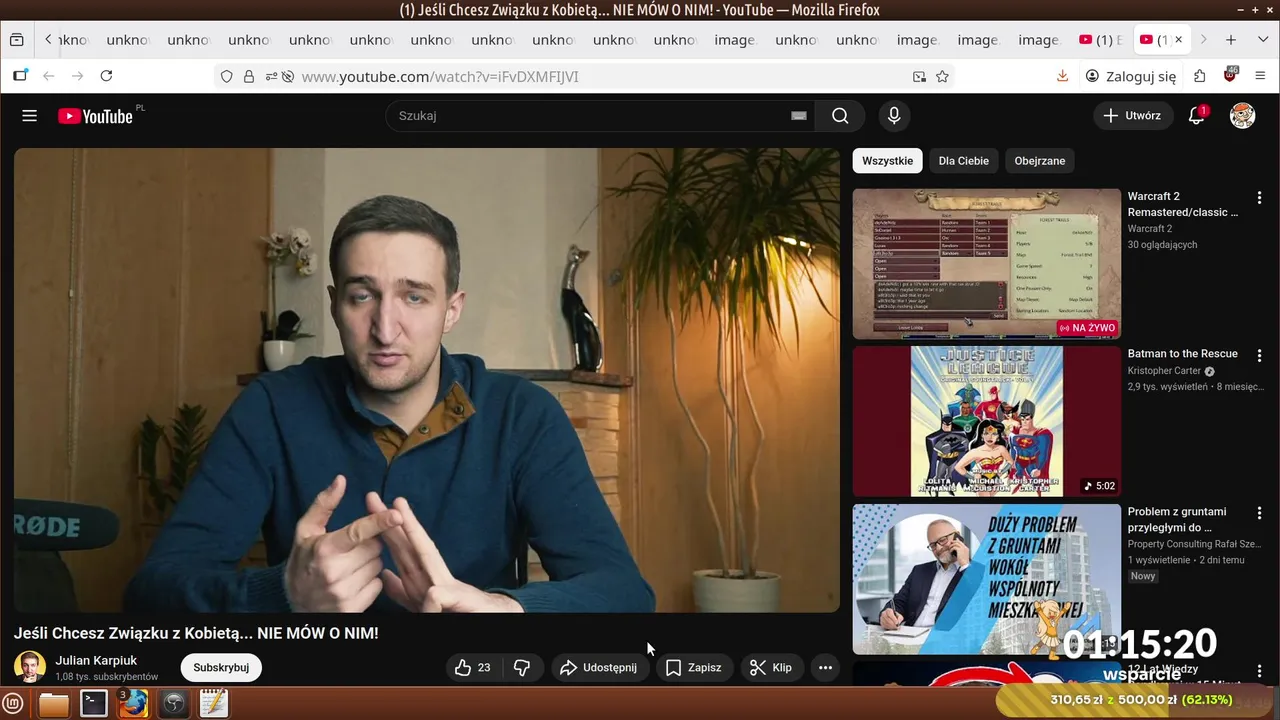Open options for Warcraft 2 video
The height and width of the screenshot is (720, 1280).
click(x=1259, y=198)
